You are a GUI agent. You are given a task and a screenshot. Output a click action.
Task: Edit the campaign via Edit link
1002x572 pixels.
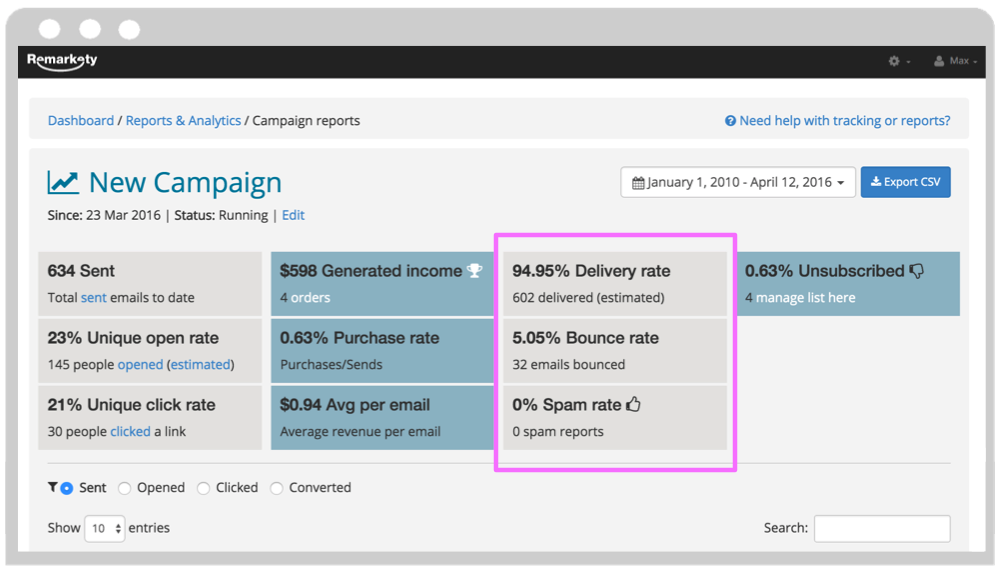(293, 215)
